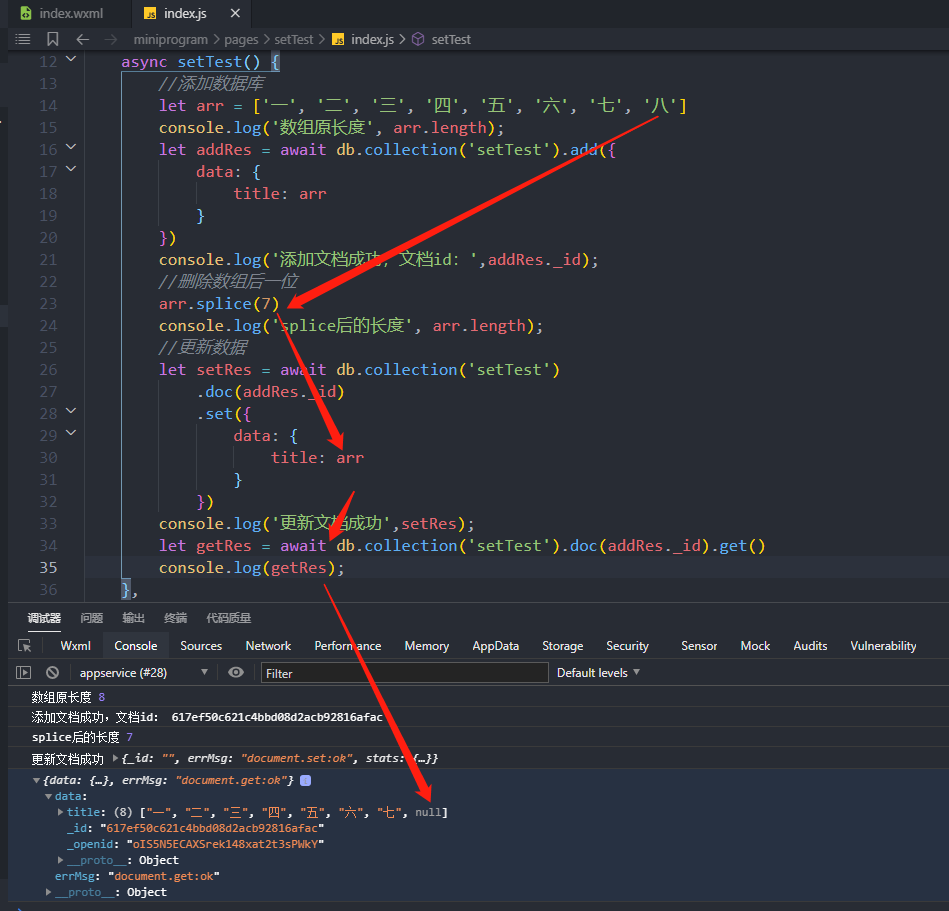Open the Sources devtools tab
Image resolution: width=949 pixels, height=911 pixels.
(201, 646)
